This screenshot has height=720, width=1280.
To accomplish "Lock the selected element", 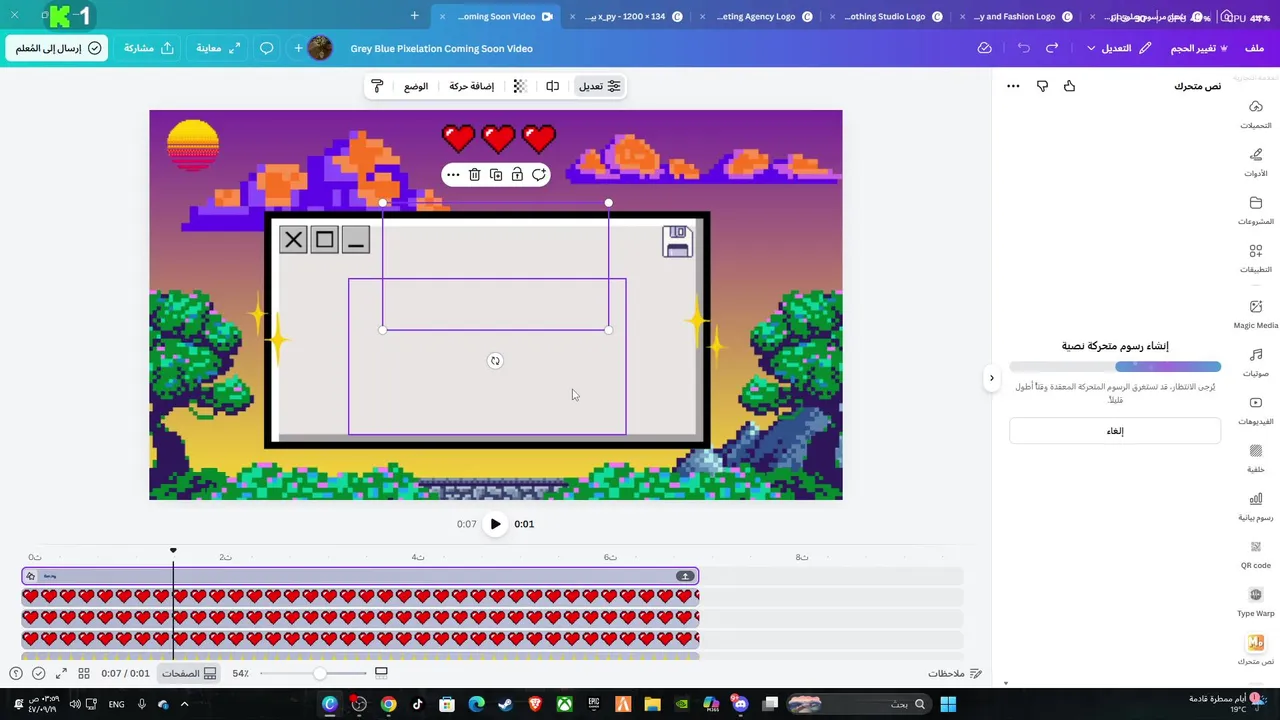I will click(517, 175).
